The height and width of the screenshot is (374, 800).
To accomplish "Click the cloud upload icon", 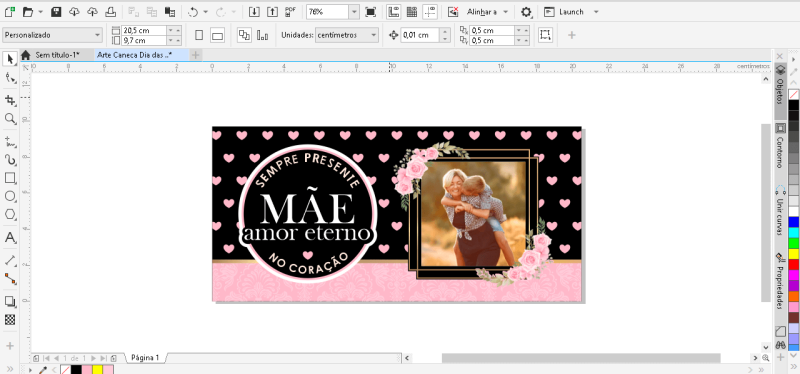I will [92, 11].
